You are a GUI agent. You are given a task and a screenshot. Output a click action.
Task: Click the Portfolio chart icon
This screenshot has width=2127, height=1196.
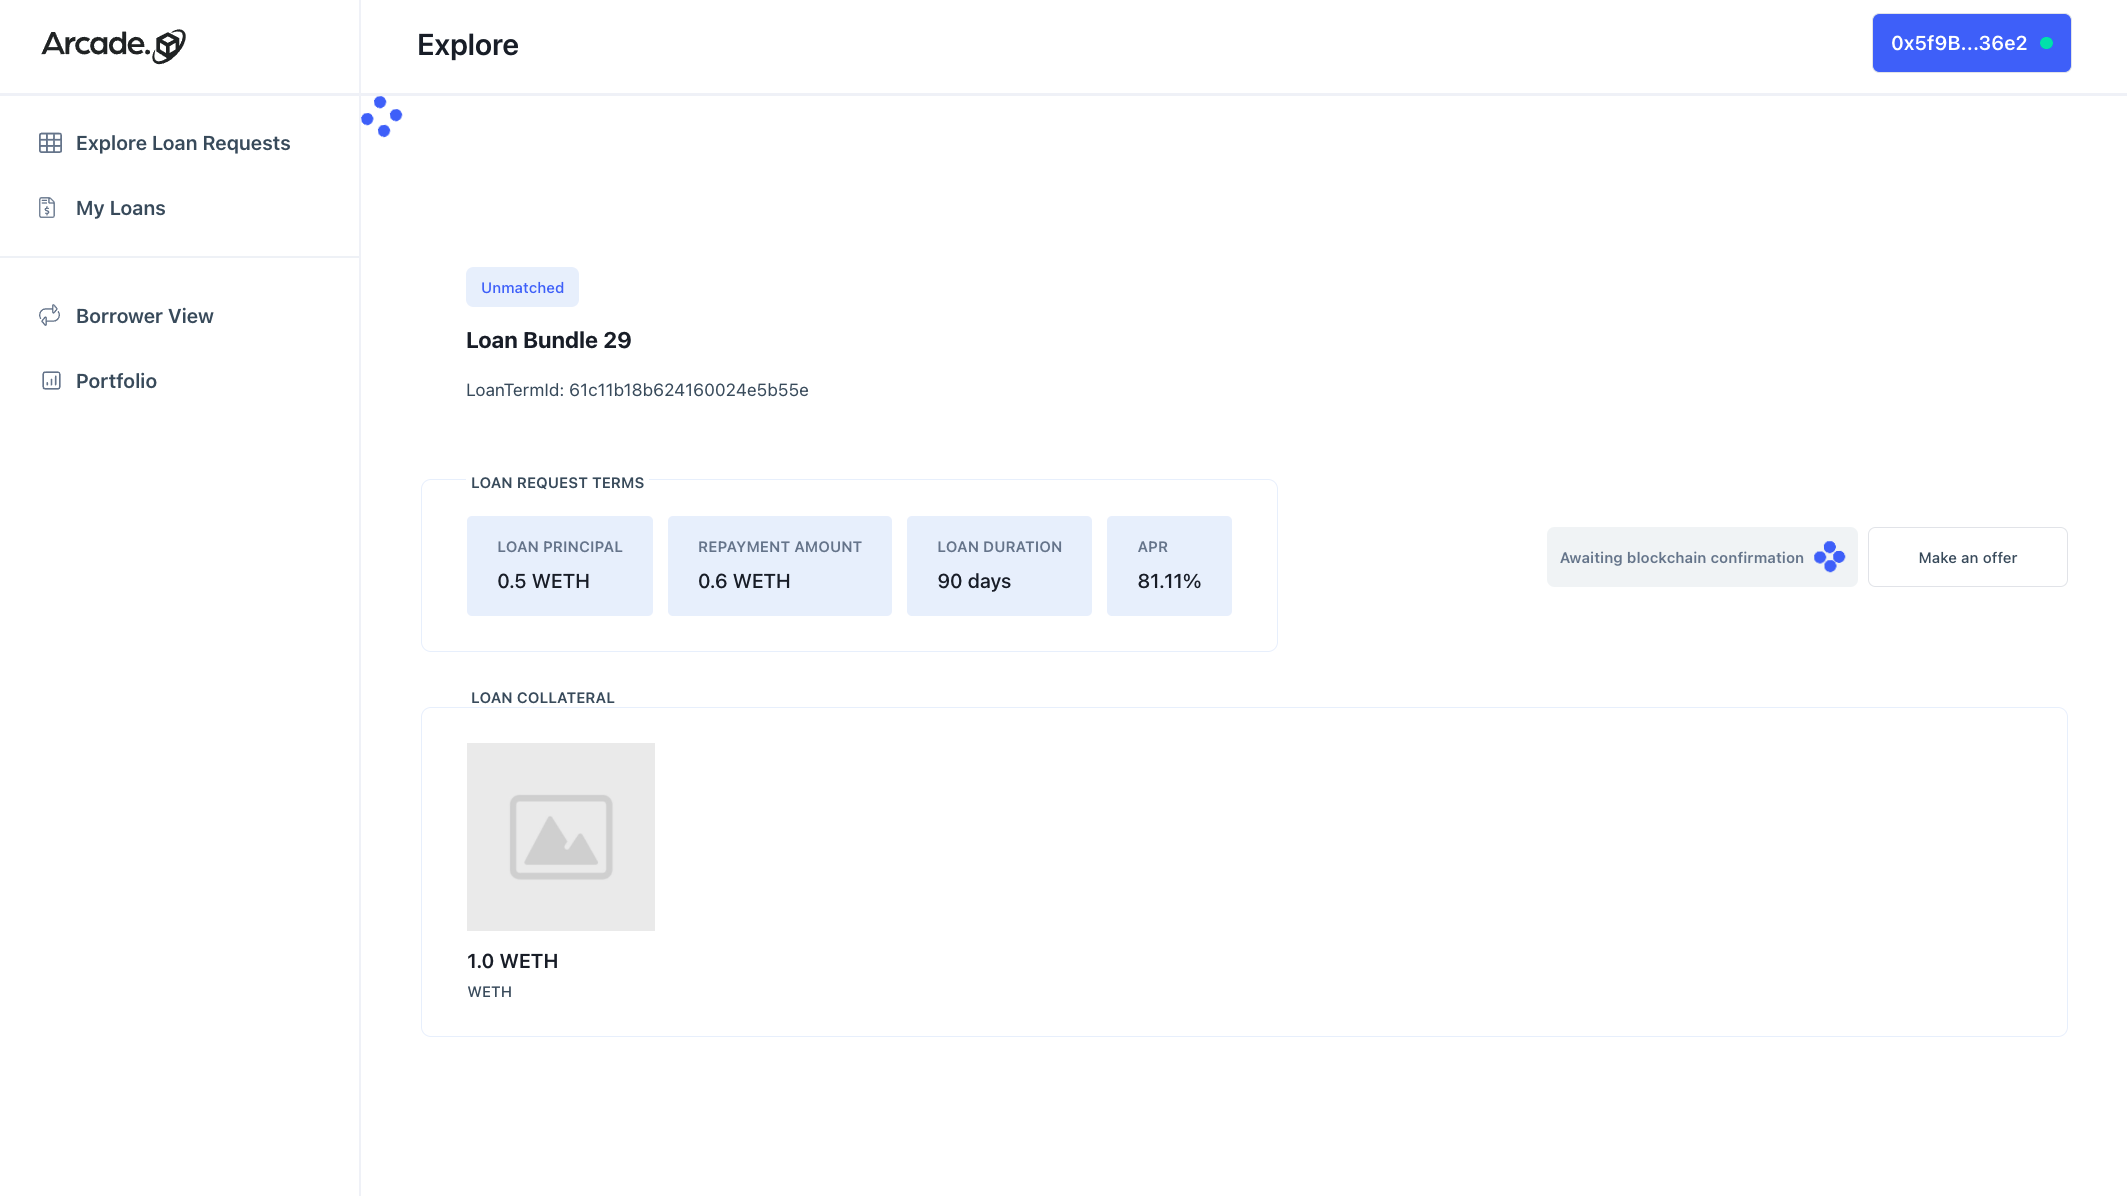[x=51, y=381]
